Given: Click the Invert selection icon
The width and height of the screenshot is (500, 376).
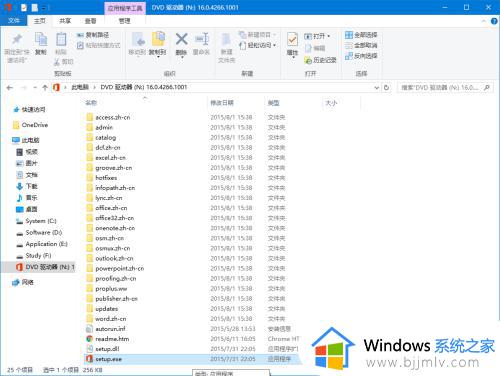Looking at the screenshot, I should (x=349, y=56).
